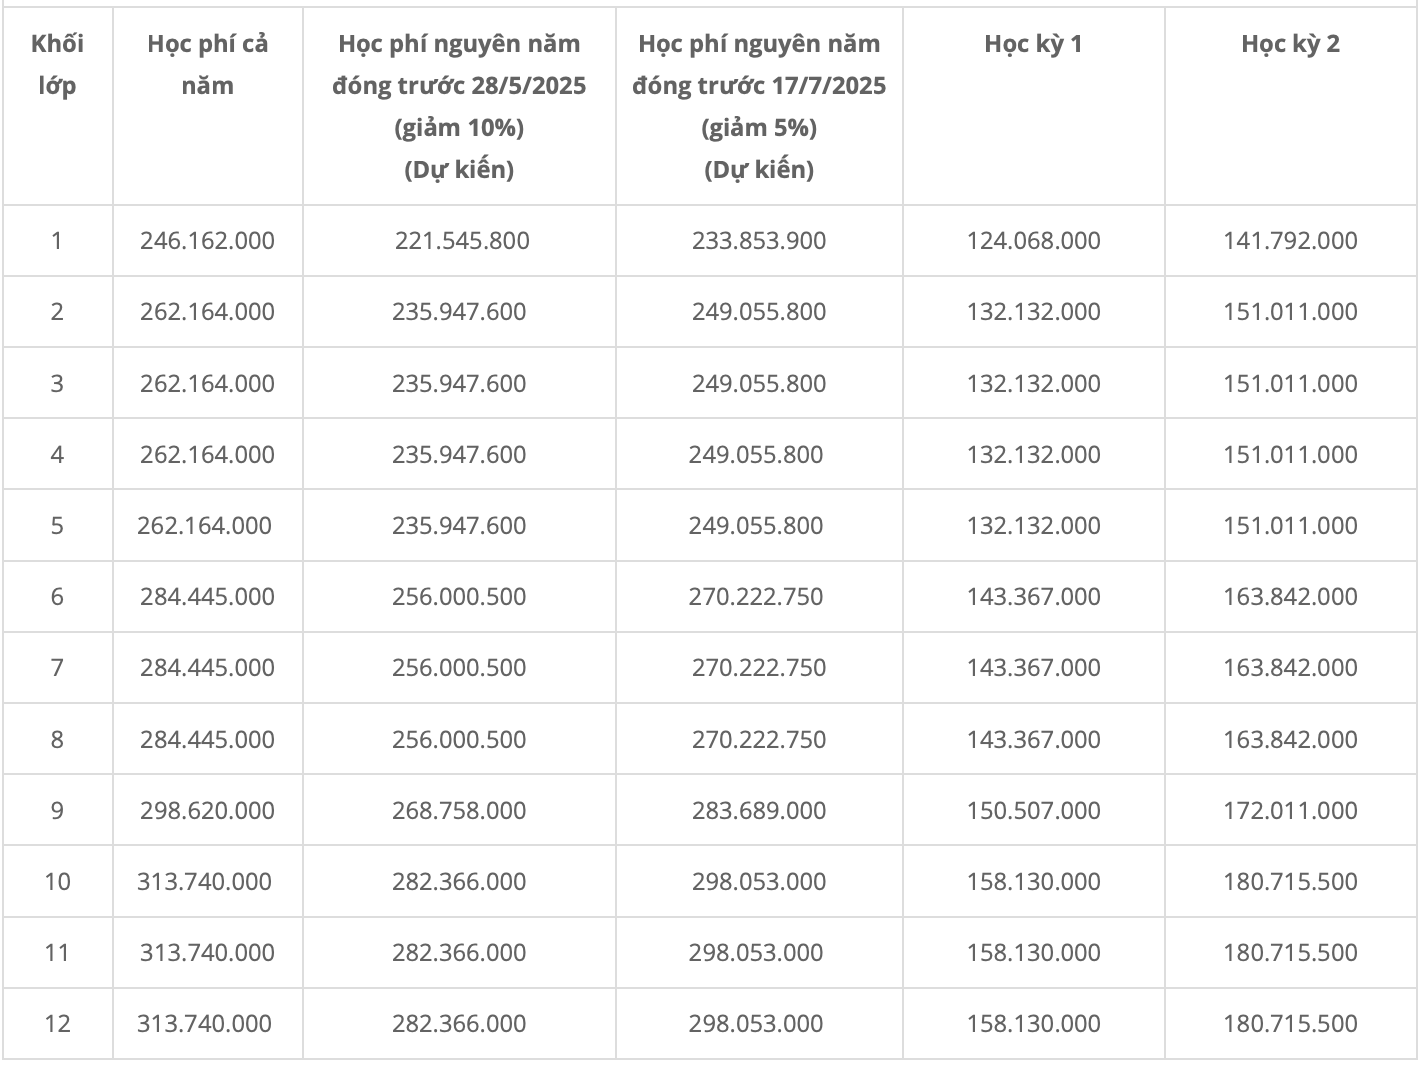Click the 'Học phí cả năm' header
1426x1068 pixels.
(207, 65)
